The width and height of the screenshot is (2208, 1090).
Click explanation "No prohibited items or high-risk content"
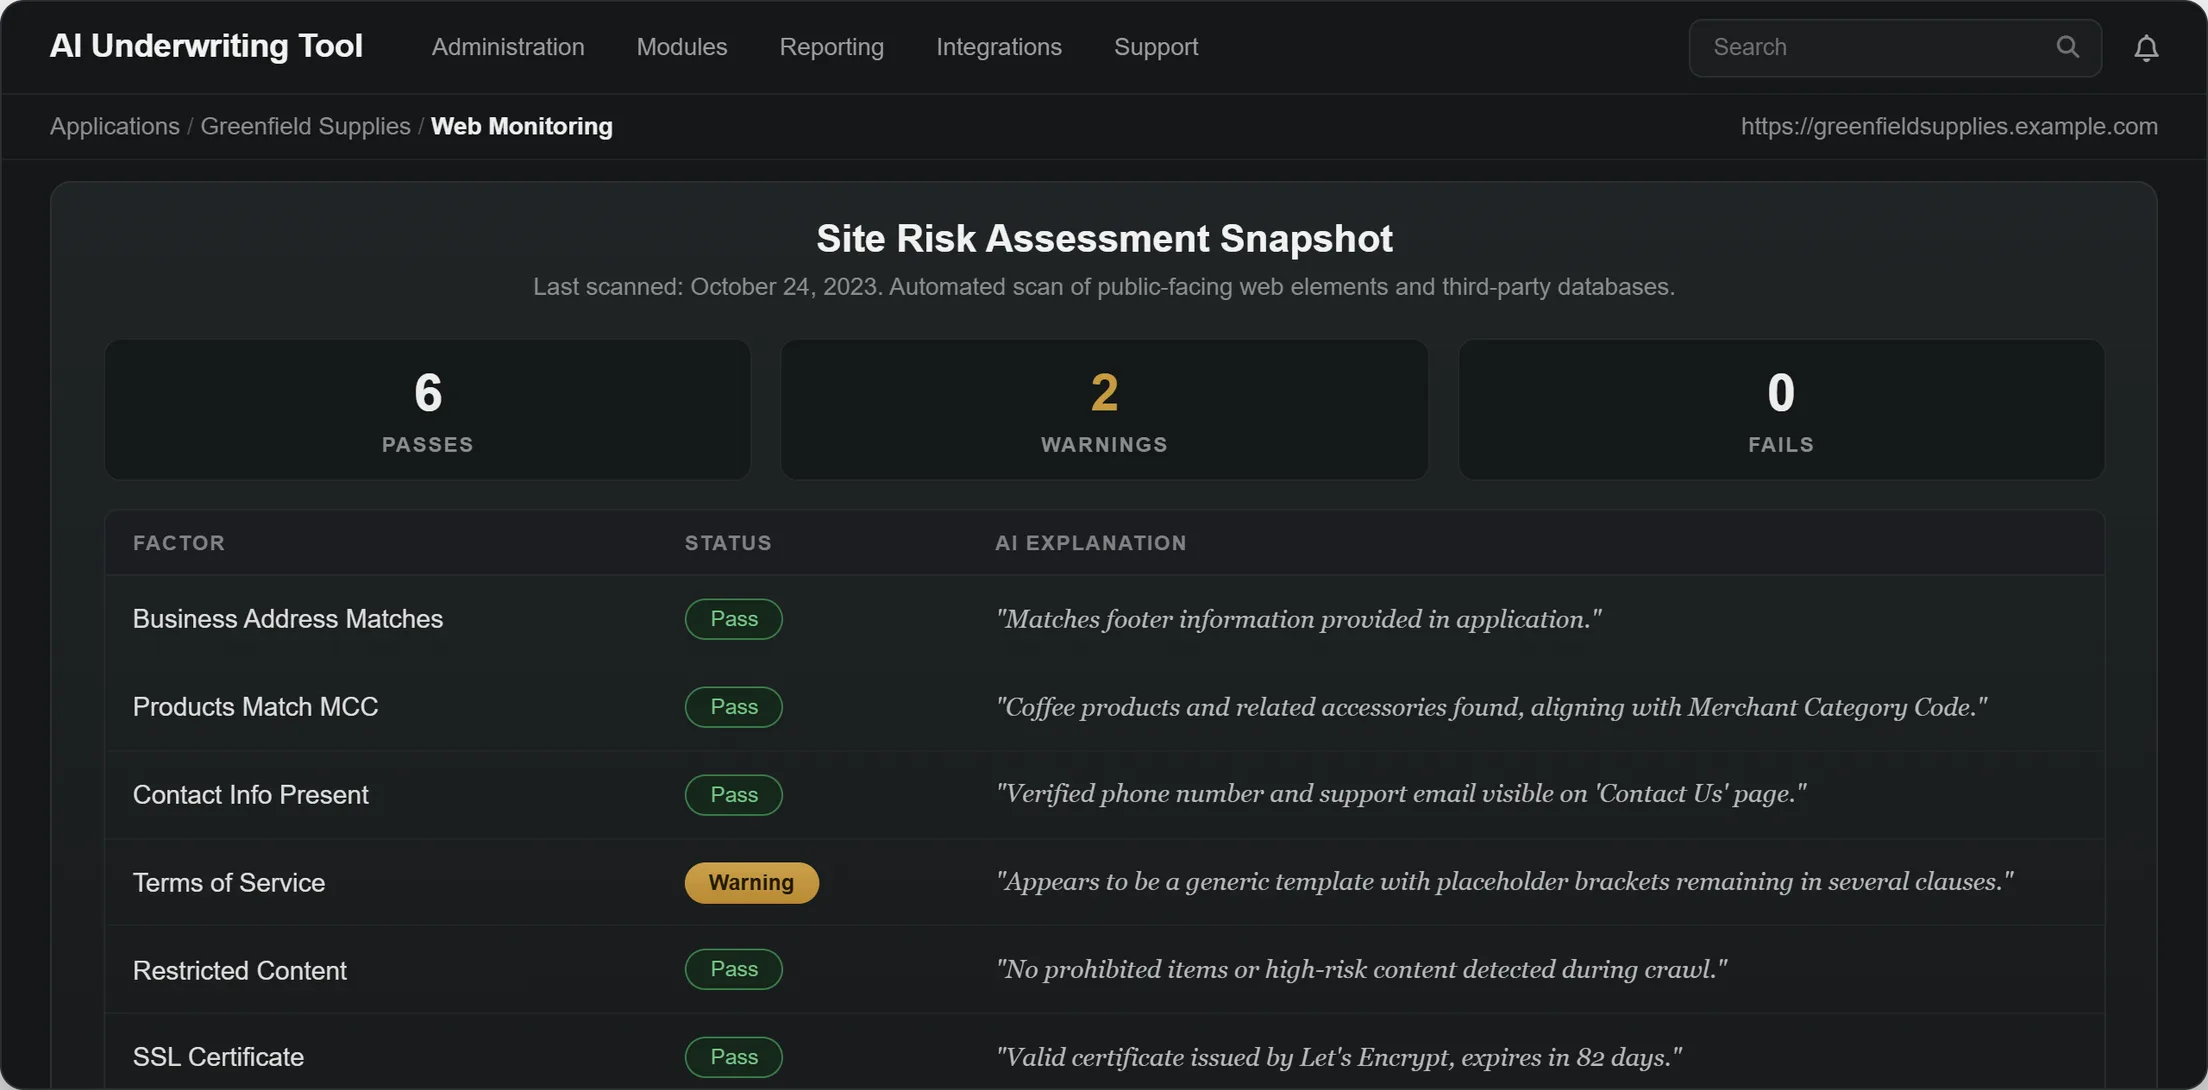[x=1361, y=969]
